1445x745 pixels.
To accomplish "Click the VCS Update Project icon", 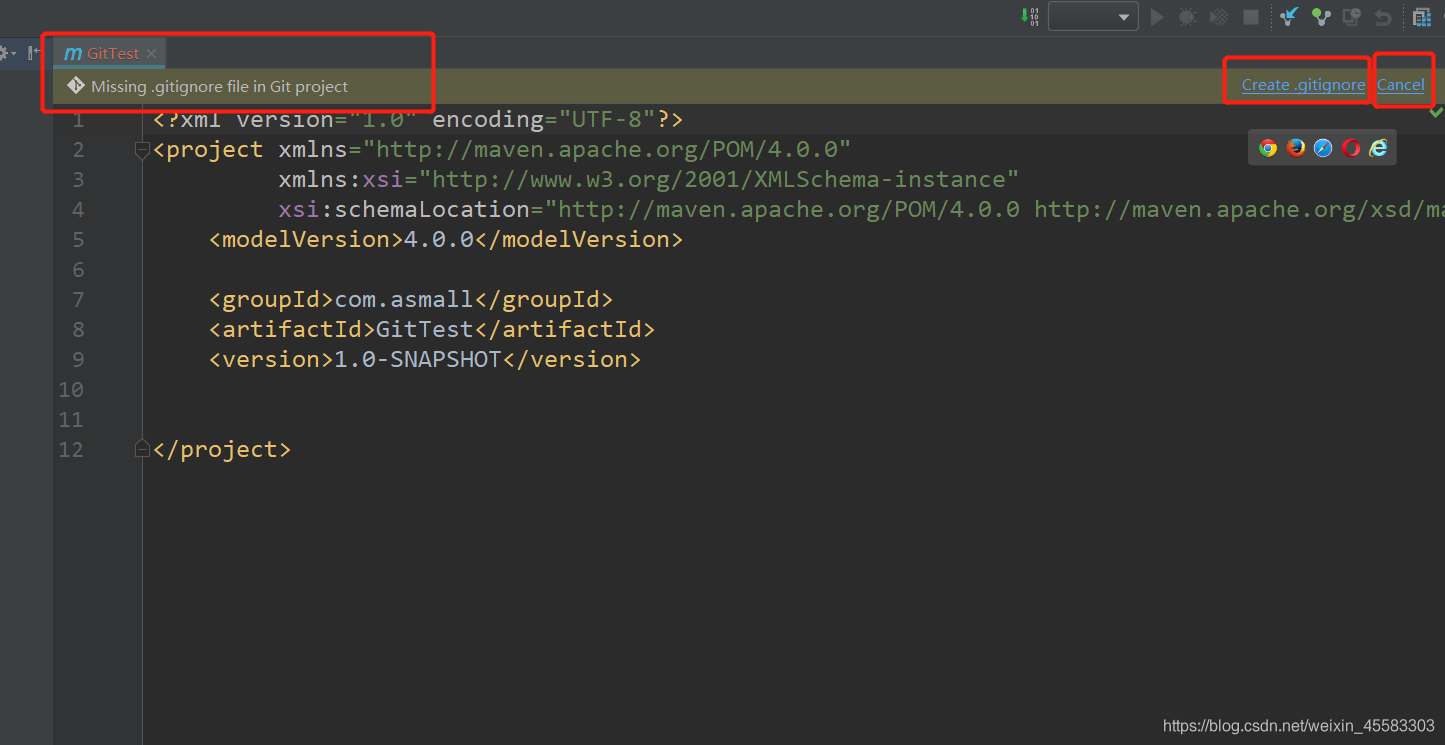I will [1290, 16].
